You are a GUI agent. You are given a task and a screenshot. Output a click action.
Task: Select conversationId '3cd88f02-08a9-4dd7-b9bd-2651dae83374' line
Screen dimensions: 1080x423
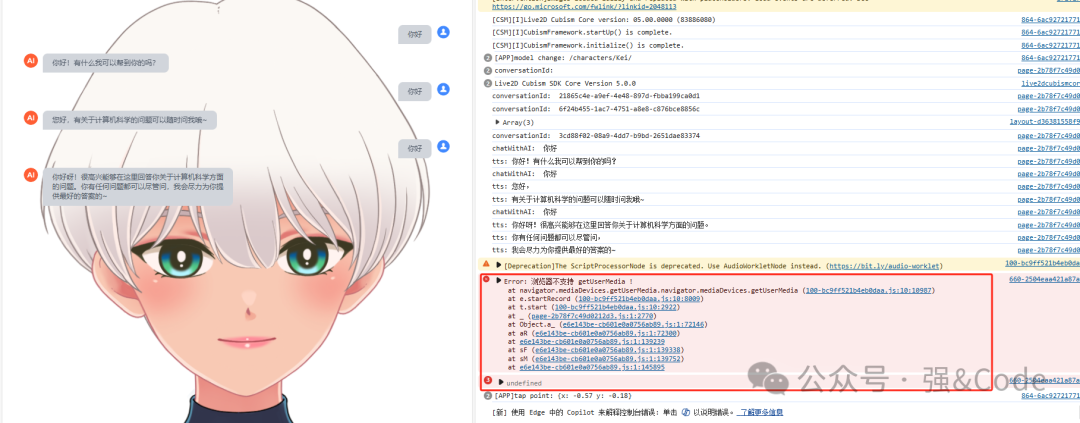click(x=596, y=136)
